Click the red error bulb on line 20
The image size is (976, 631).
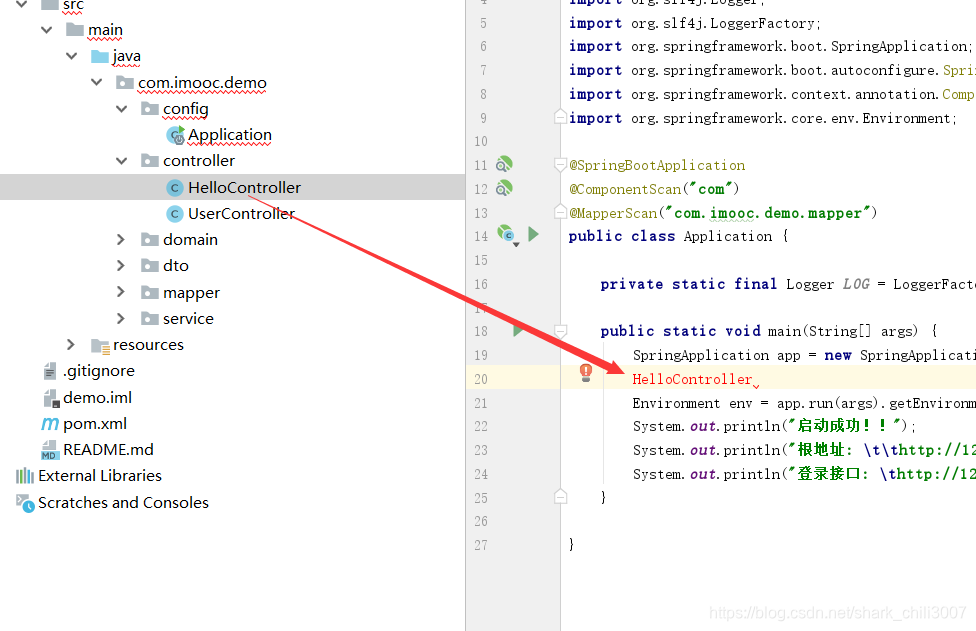(x=586, y=373)
